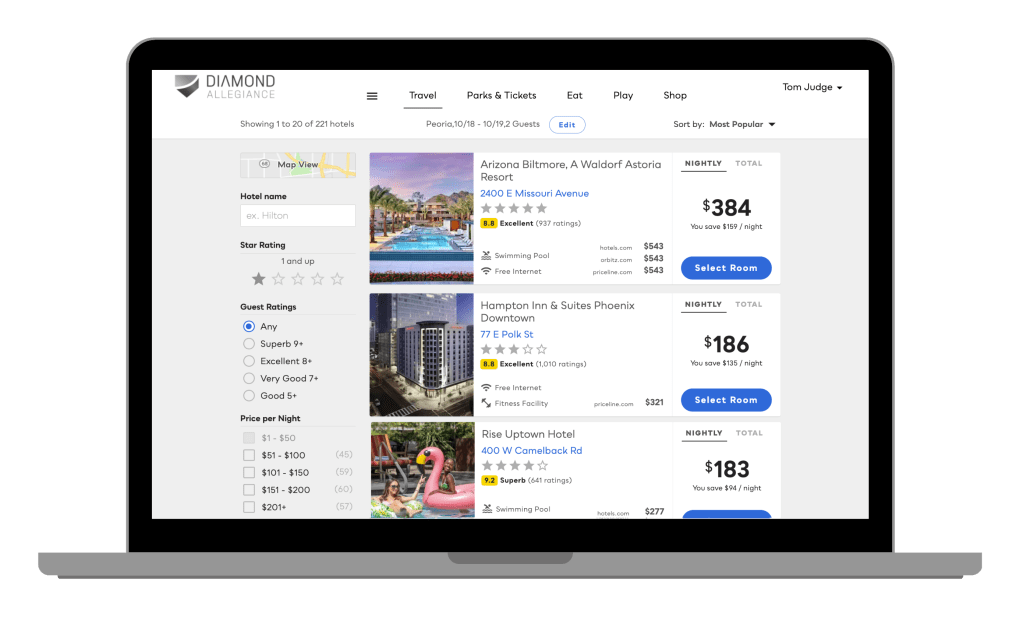Click the "You save $94 / night" text

point(727,488)
